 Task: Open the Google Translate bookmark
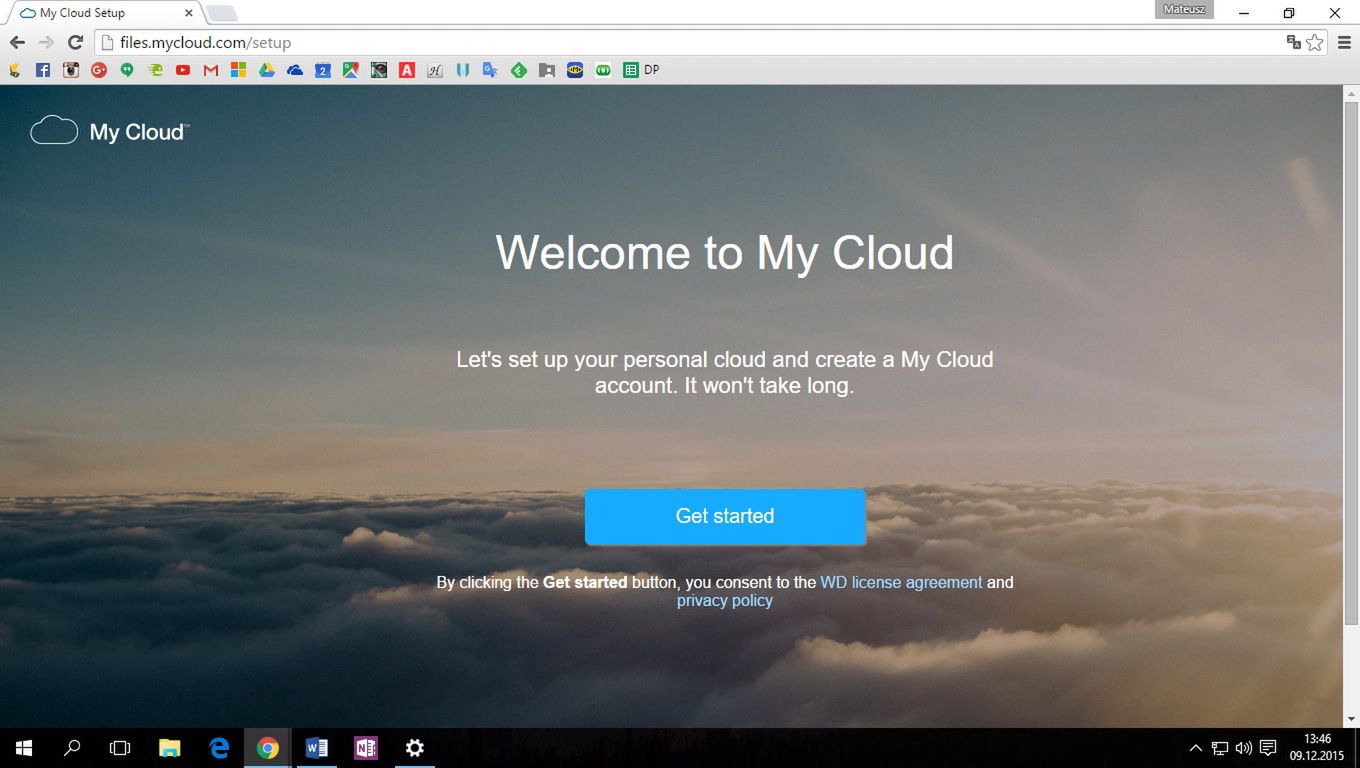point(490,70)
